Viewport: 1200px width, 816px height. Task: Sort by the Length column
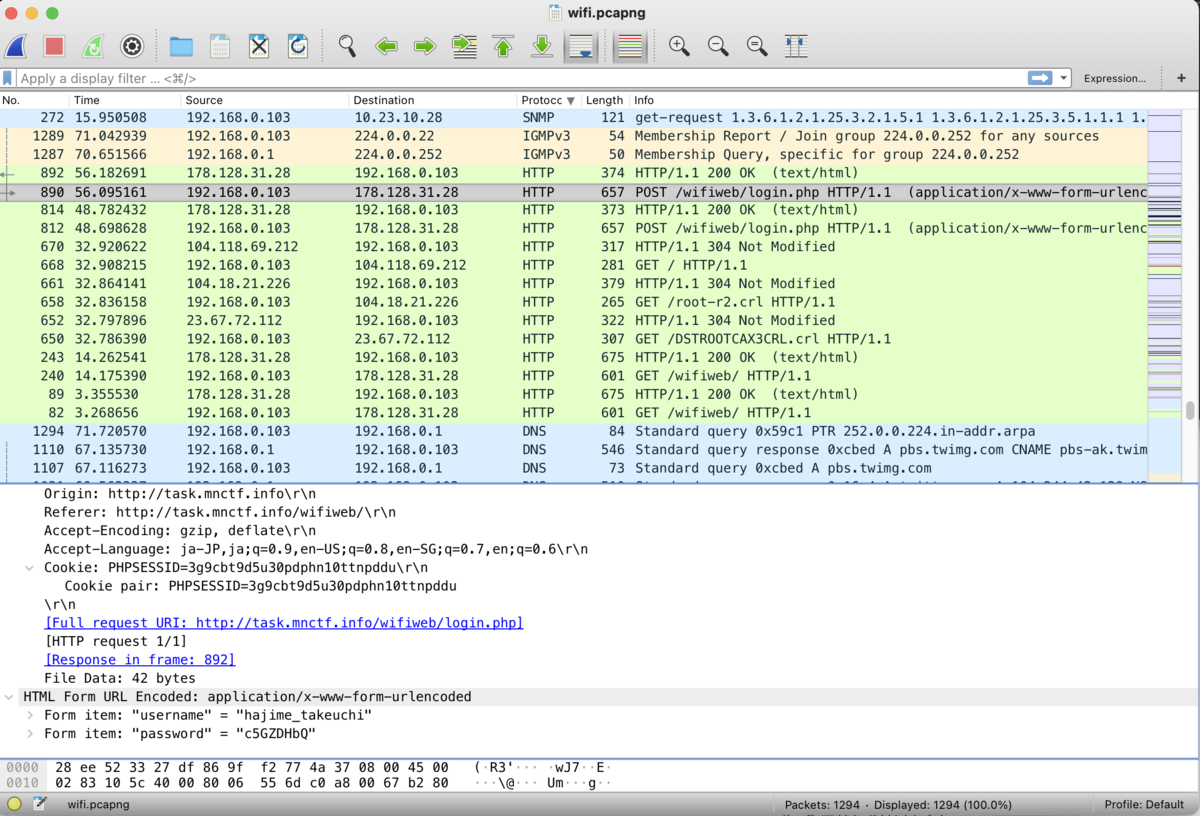(x=605, y=100)
